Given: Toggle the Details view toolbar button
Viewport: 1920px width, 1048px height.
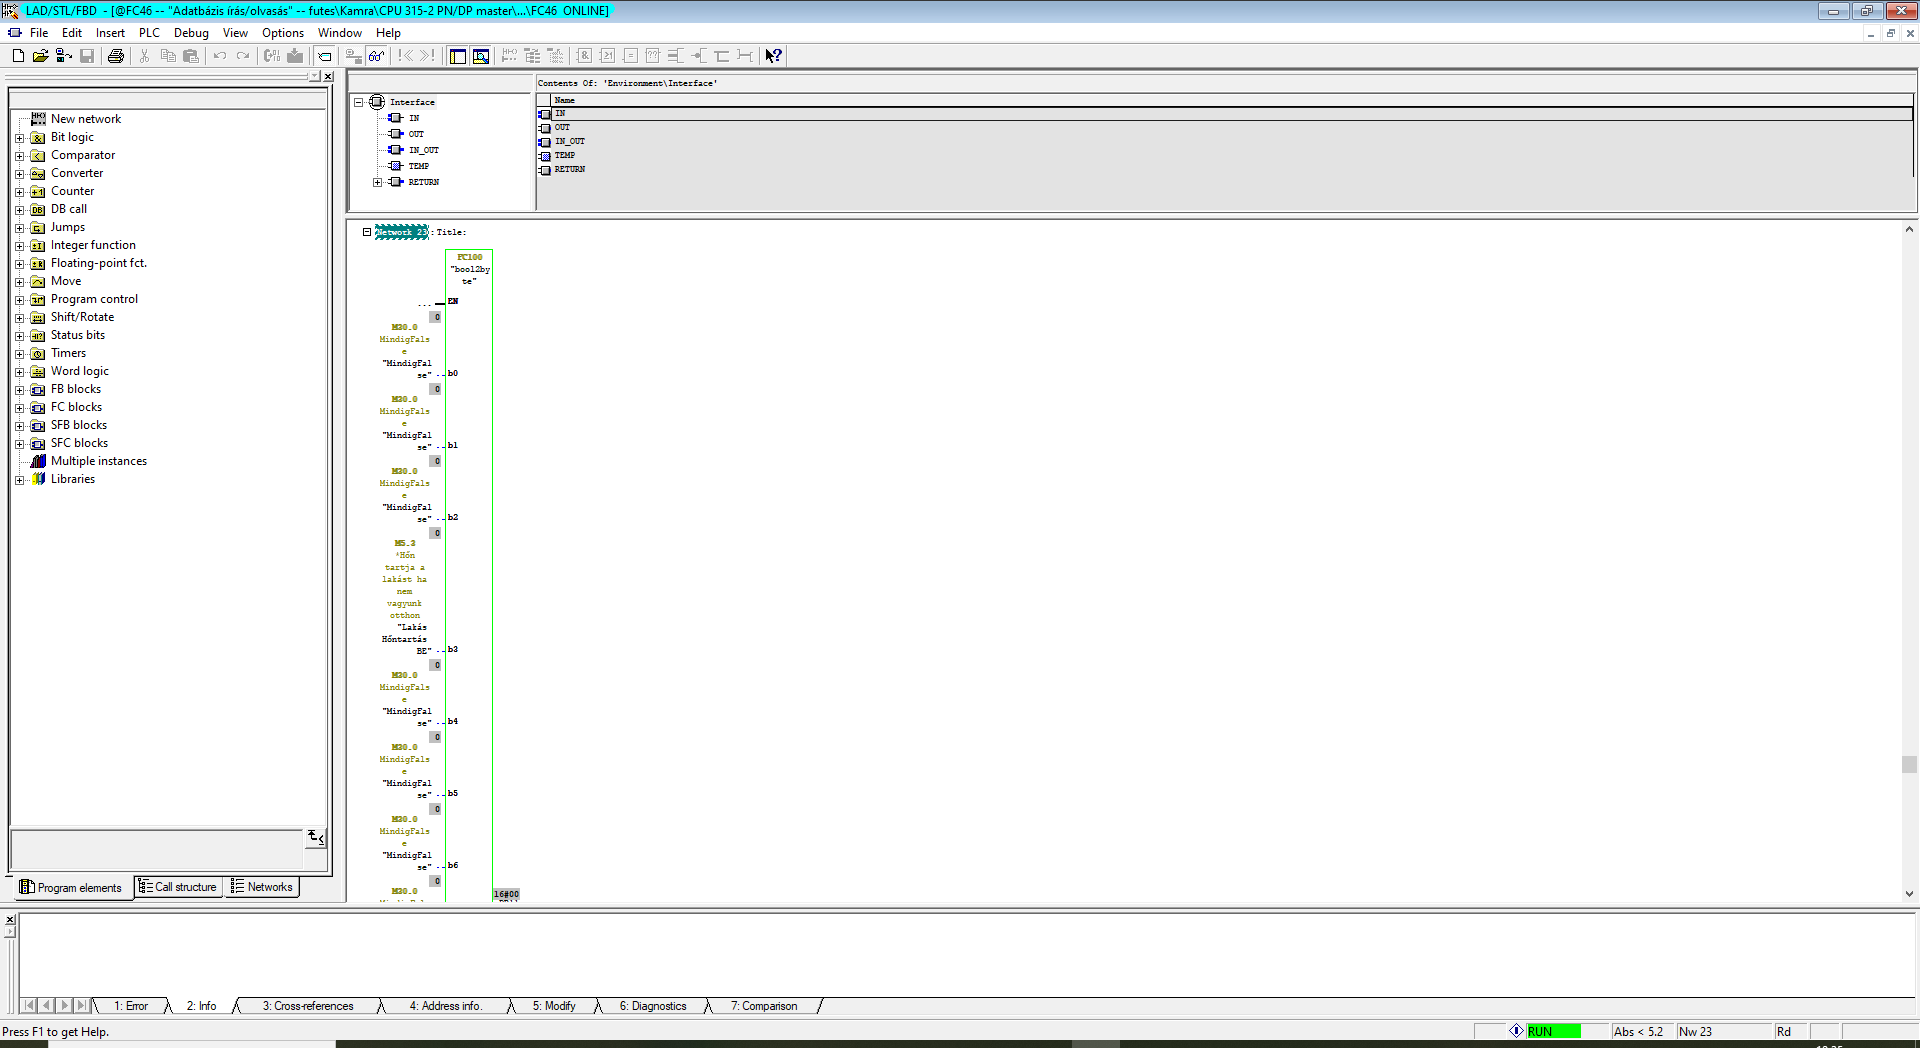Looking at the screenshot, I should [x=481, y=56].
